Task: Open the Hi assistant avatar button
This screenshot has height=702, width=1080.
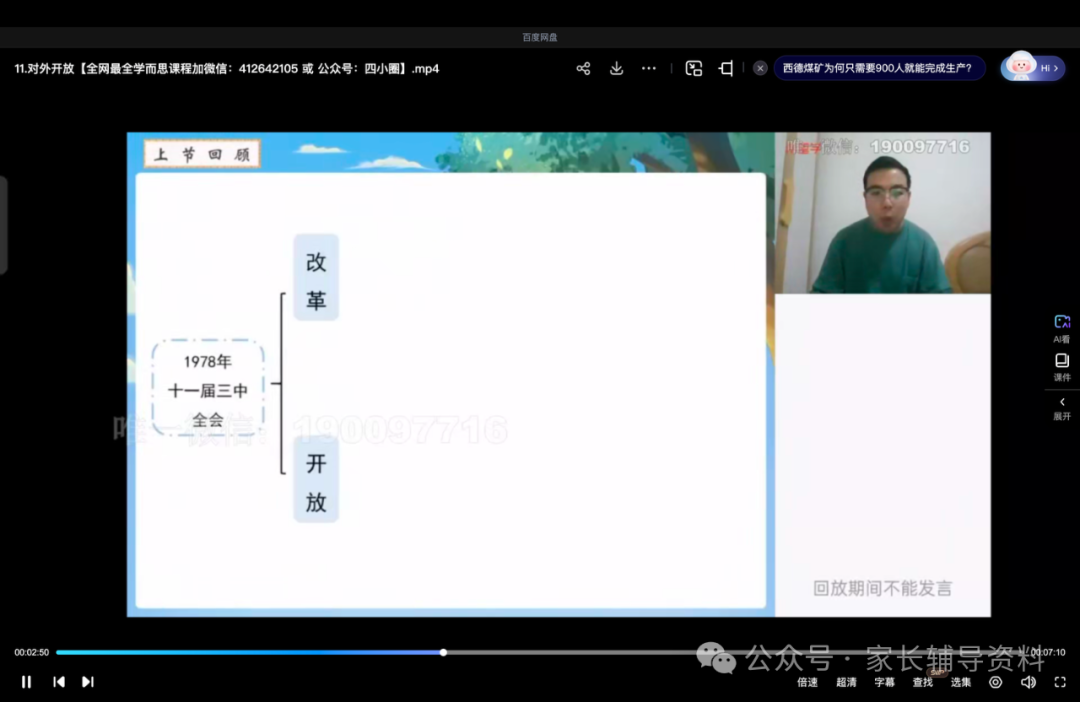Action: click(1032, 68)
